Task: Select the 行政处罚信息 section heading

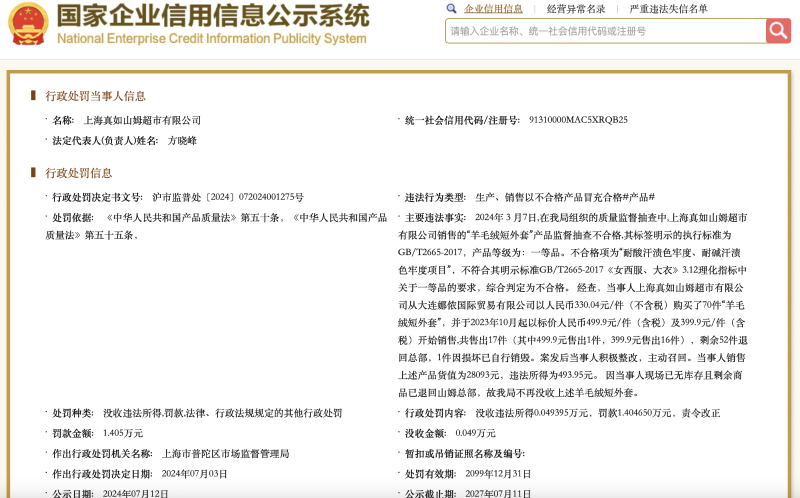Action: pos(79,173)
